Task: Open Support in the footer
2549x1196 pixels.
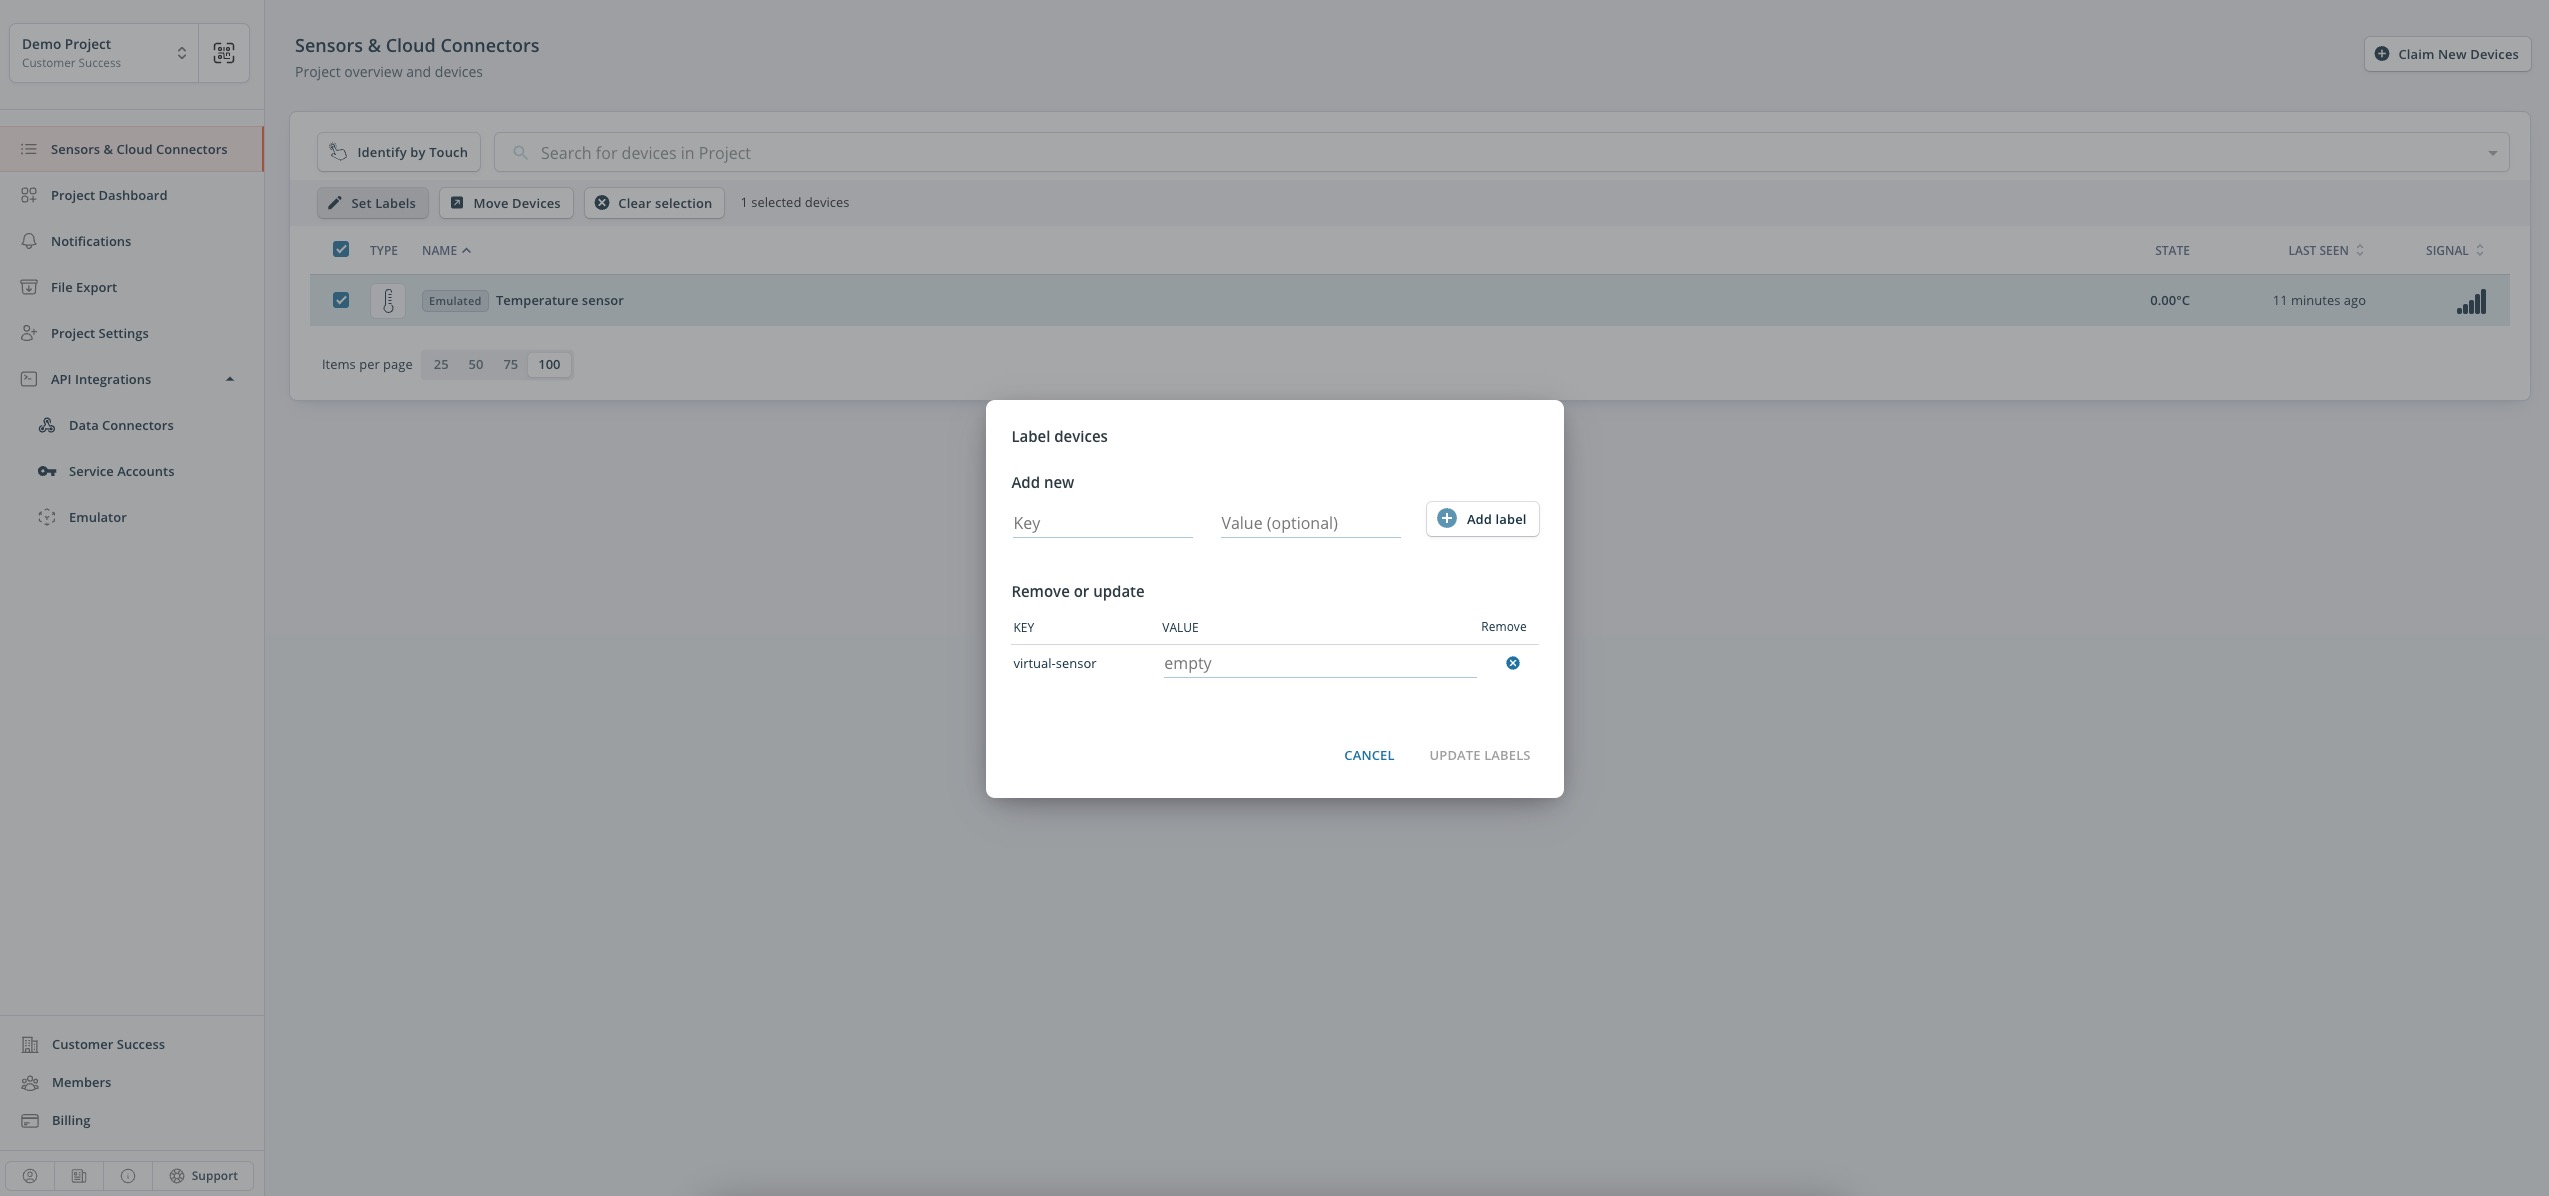Action: pos(203,1176)
